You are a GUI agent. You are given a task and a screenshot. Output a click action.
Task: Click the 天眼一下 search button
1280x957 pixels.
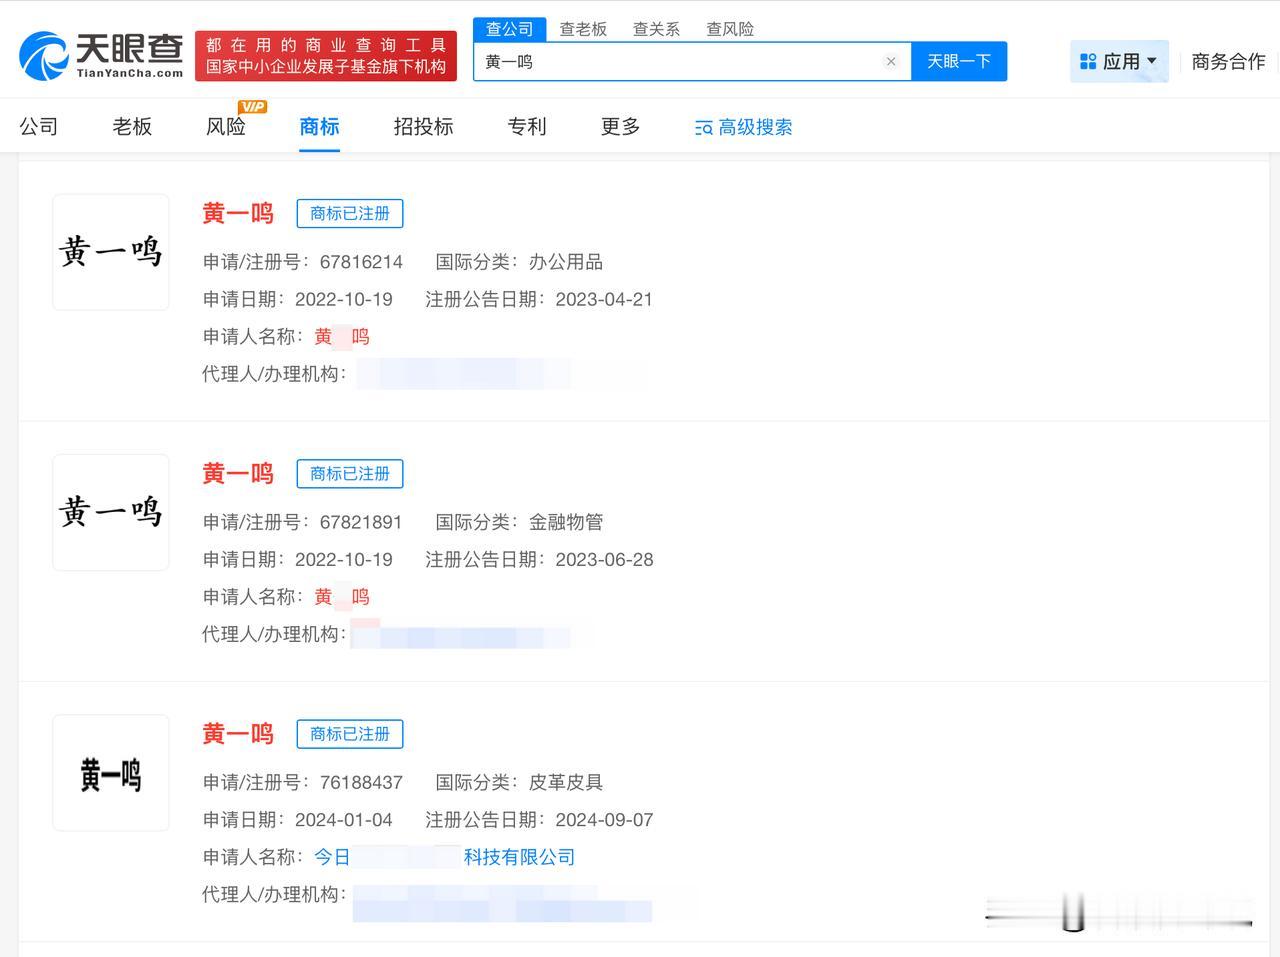[x=959, y=61]
